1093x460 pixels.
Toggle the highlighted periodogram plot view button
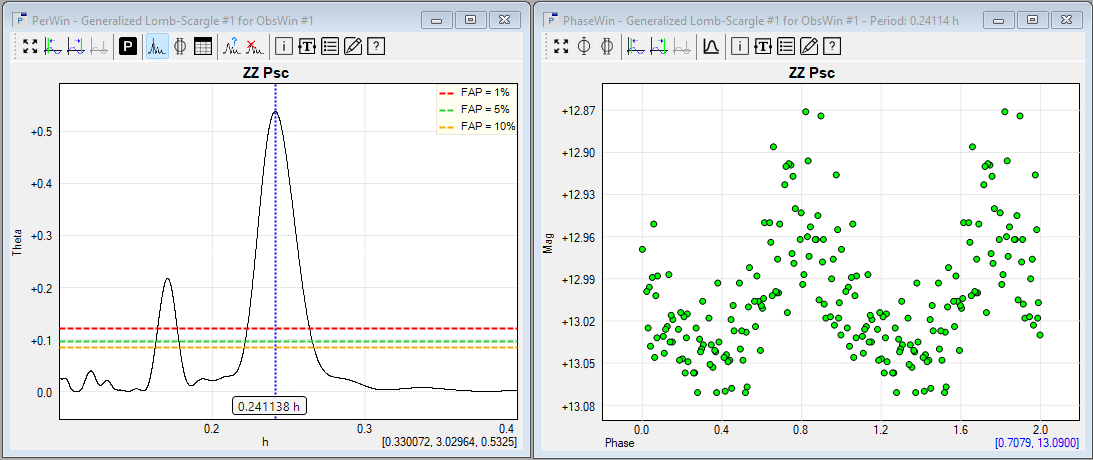(x=157, y=46)
